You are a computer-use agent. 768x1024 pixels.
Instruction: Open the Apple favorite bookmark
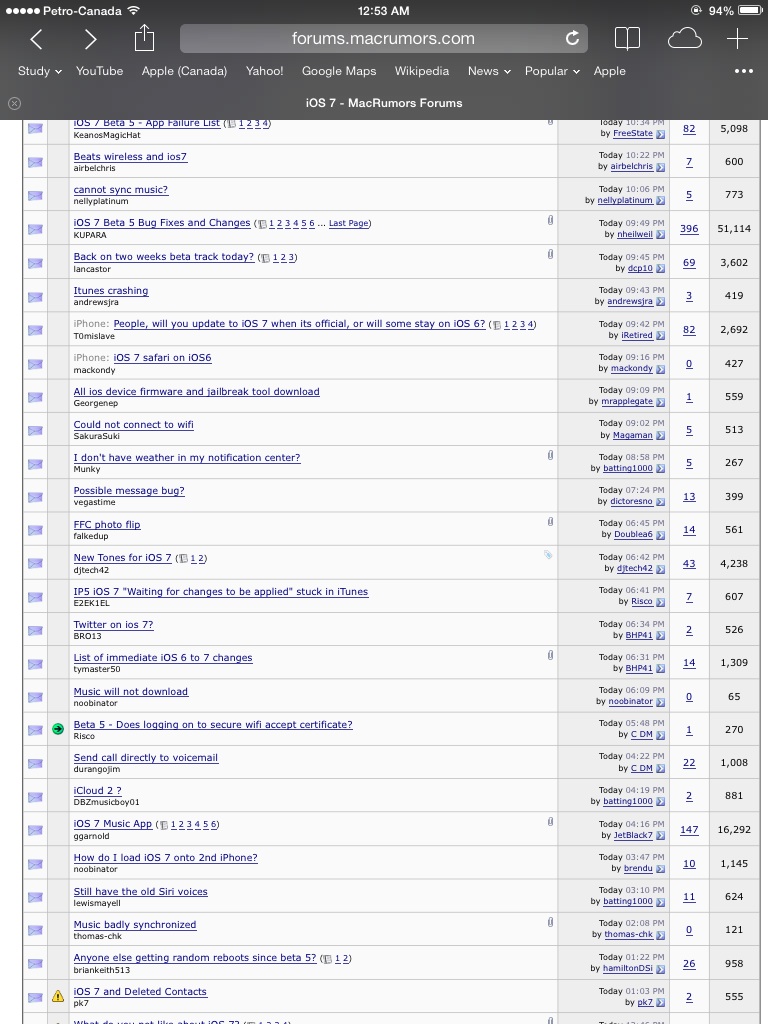coord(609,71)
